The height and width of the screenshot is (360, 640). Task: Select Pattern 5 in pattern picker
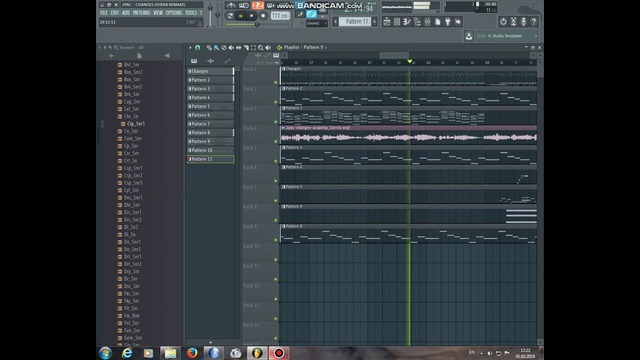[x=211, y=107]
